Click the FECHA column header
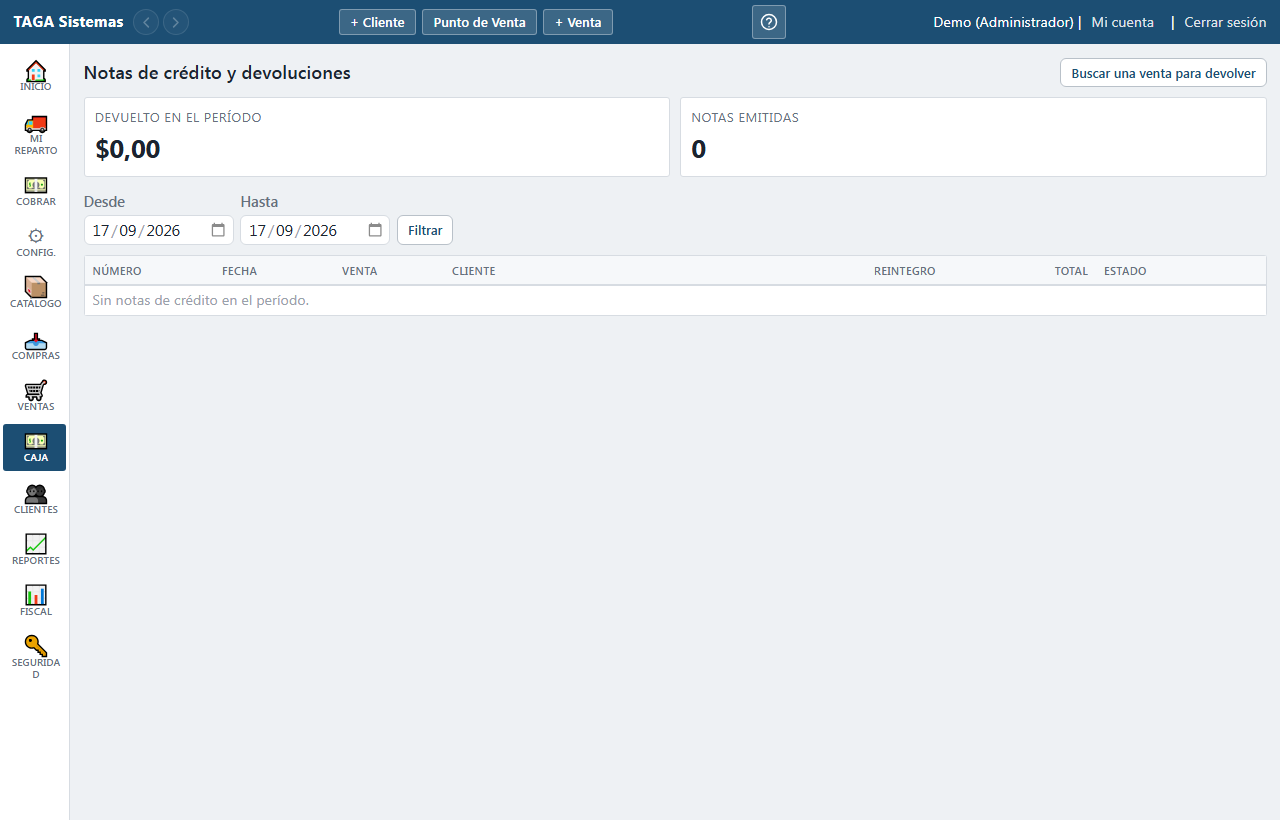1280x820 pixels. coord(239,271)
